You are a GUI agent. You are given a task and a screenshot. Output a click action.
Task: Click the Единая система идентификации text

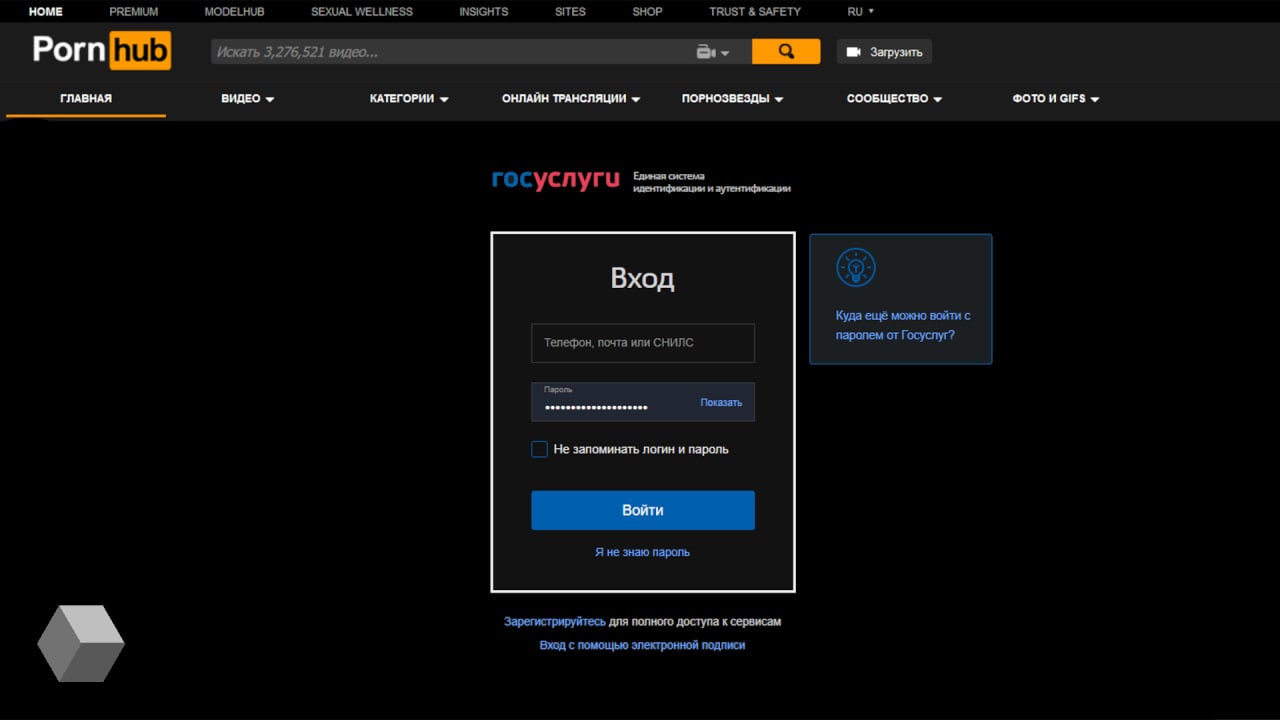[711, 182]
